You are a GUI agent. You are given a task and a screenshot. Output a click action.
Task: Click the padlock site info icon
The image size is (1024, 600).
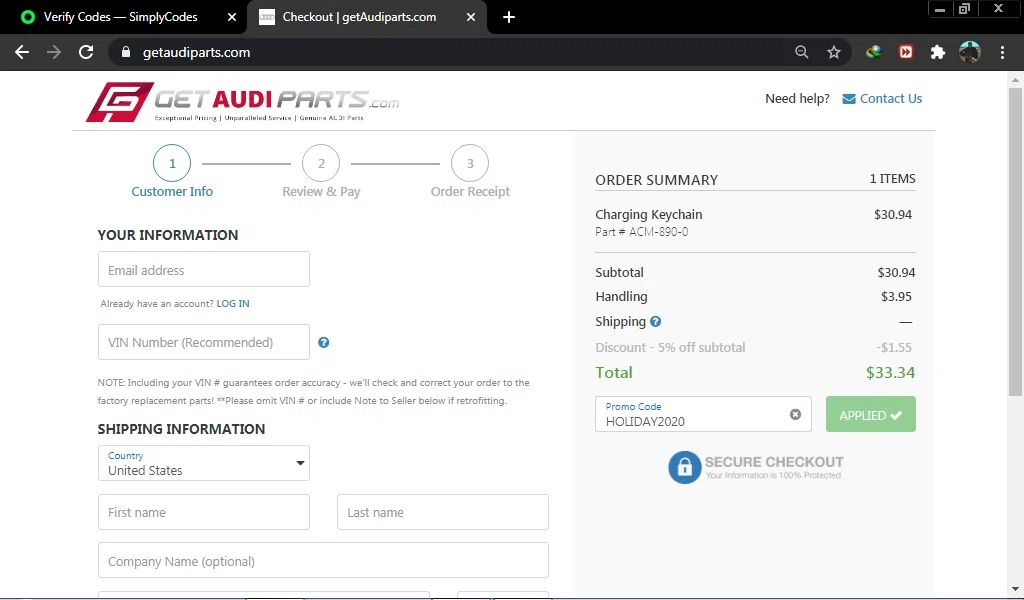[x=126, y=52]
